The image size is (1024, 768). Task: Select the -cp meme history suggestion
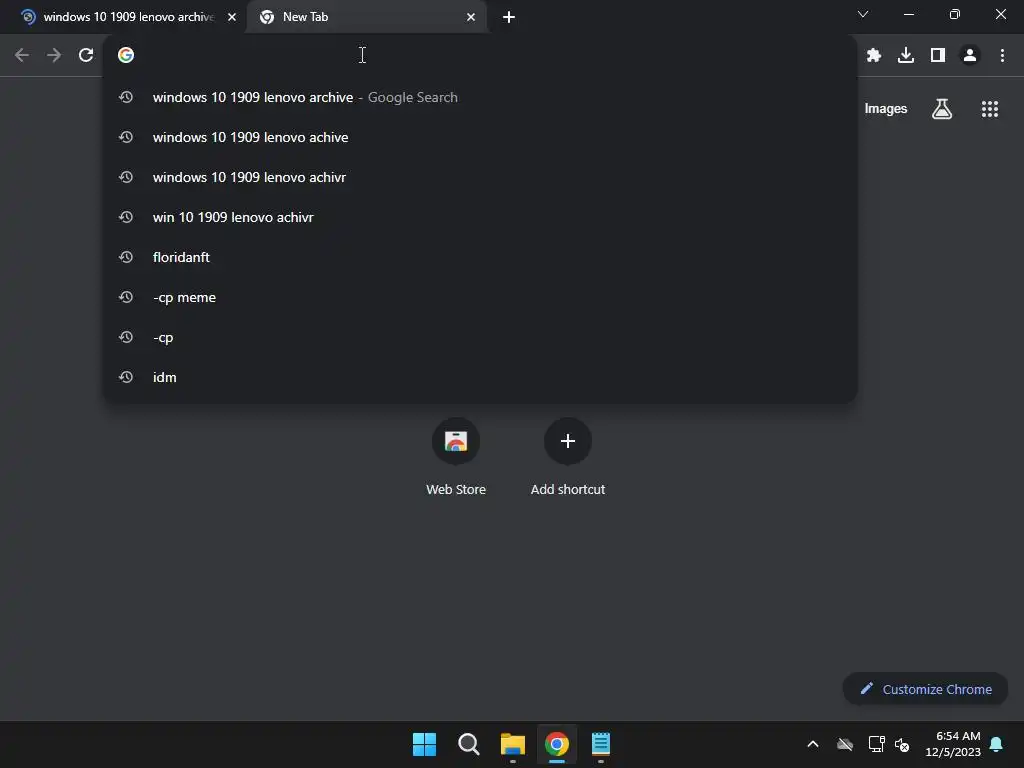pos(480,297)
